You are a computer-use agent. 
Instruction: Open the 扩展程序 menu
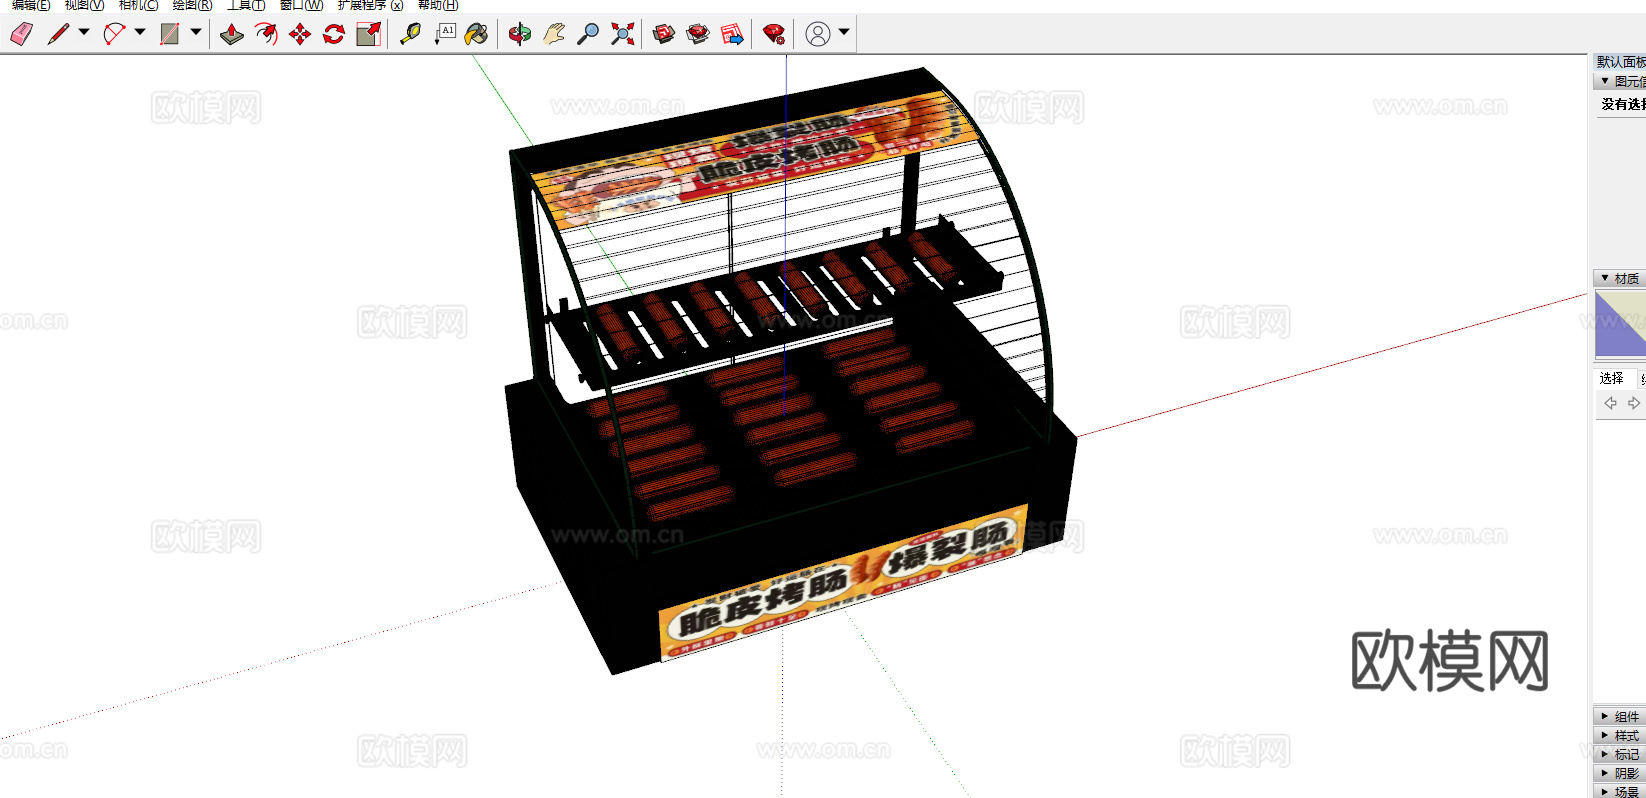click(370, 5)
